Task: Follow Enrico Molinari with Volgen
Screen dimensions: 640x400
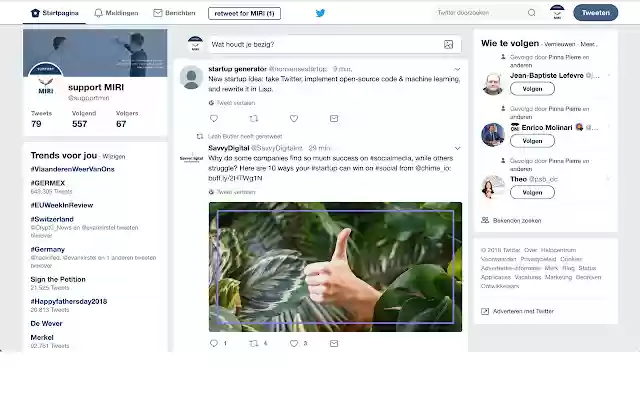Action: coord(532,141)
